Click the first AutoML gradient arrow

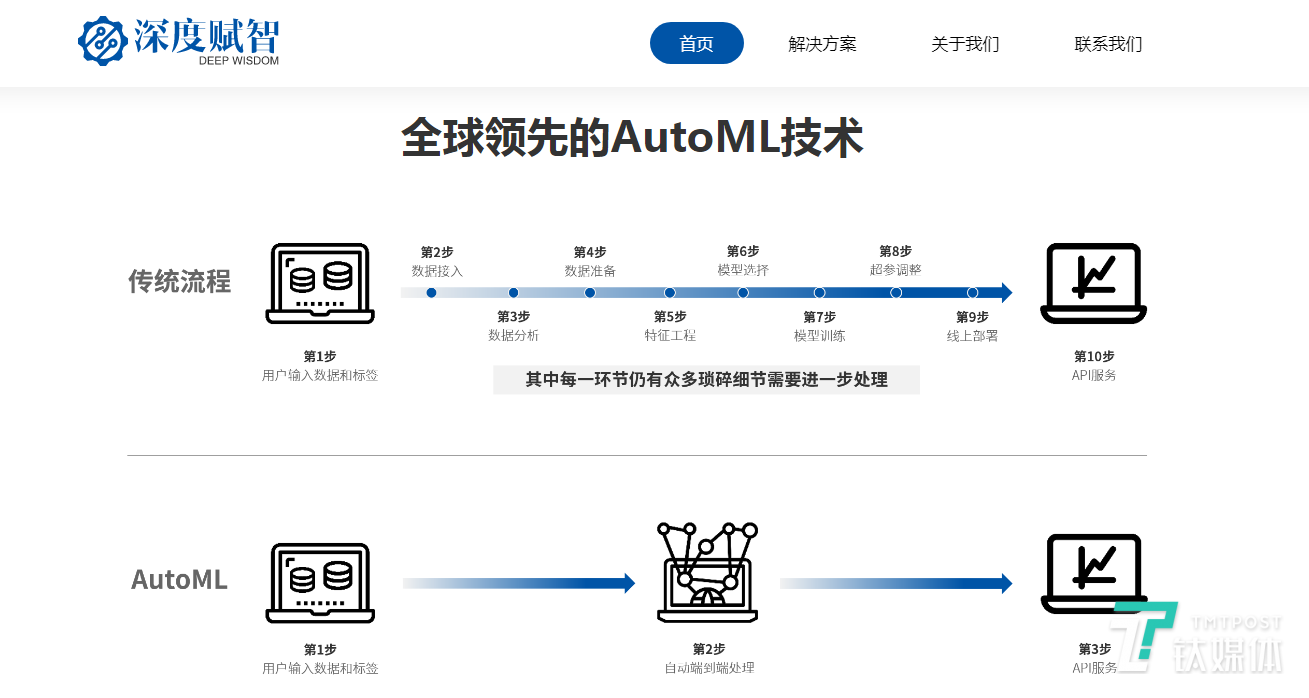pyautogui.click(x=519, y=583)
